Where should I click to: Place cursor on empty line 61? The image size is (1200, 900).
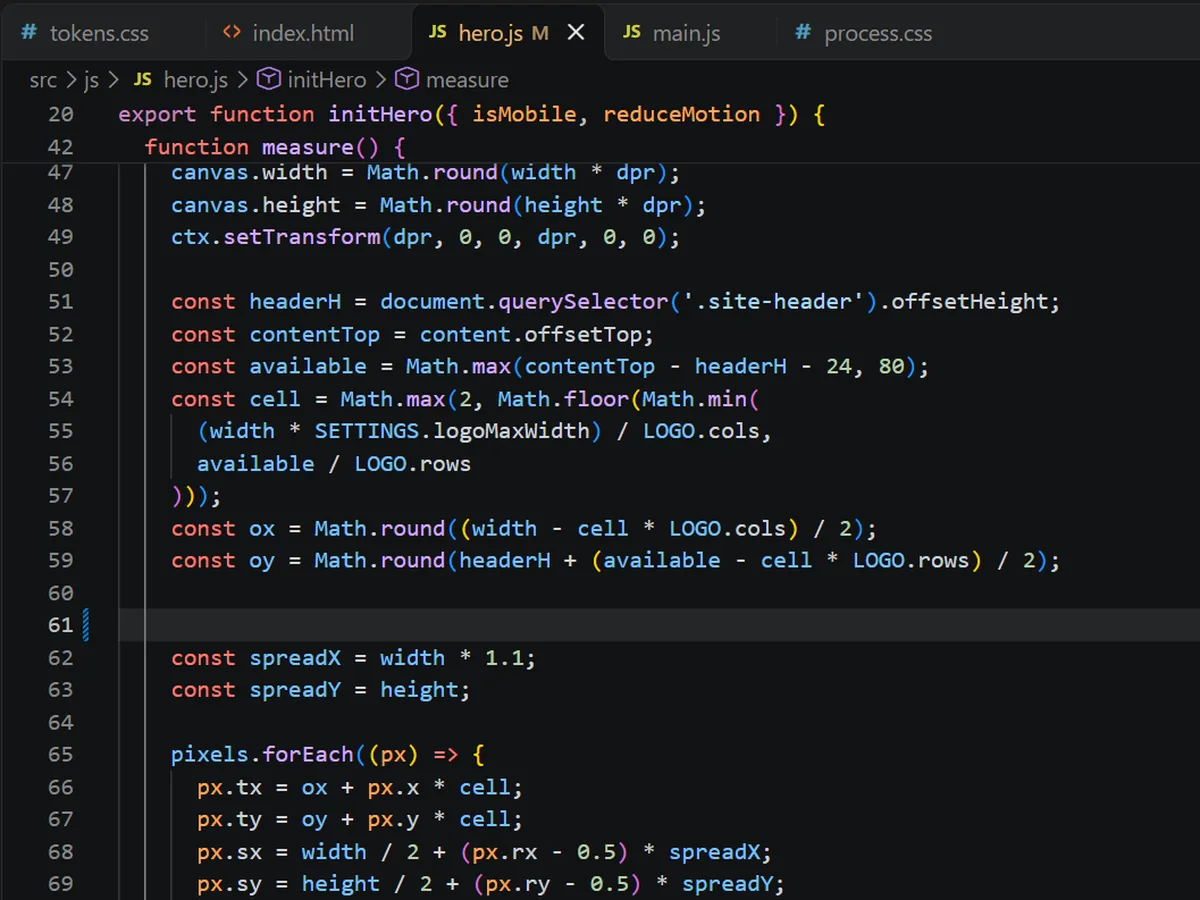coord(658,625)
